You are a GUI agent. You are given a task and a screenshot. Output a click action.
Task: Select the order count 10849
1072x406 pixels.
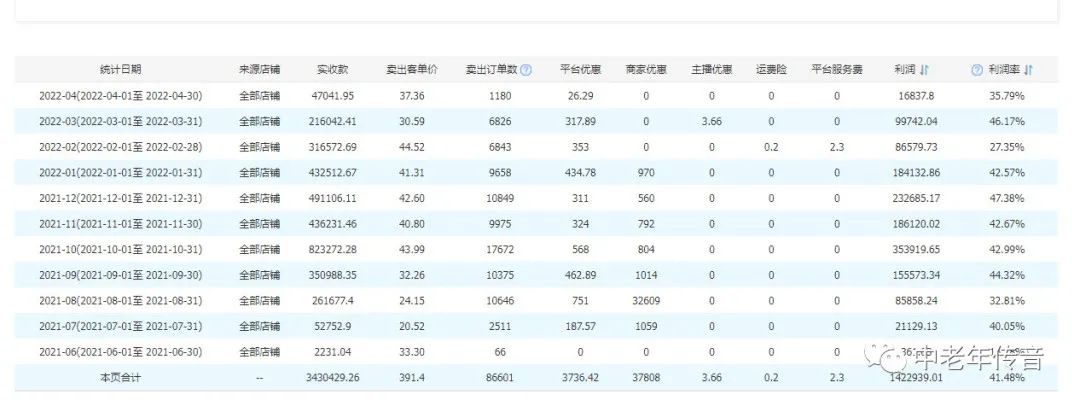tap(499, 198)
